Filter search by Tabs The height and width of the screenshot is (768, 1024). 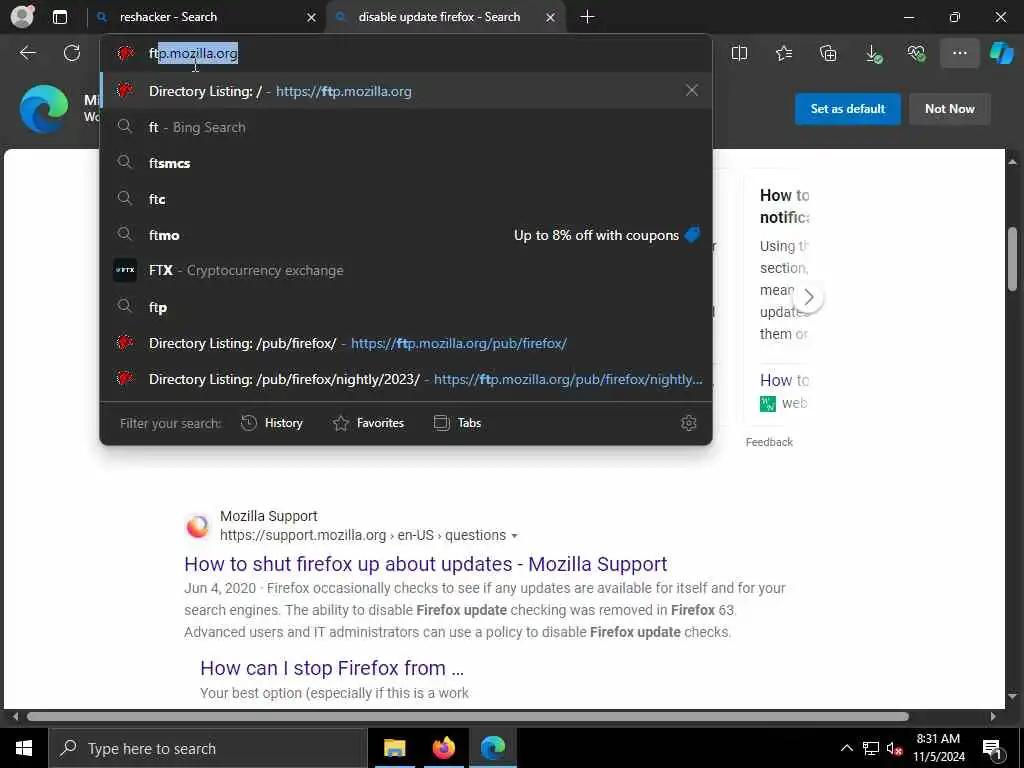point(457,423)
